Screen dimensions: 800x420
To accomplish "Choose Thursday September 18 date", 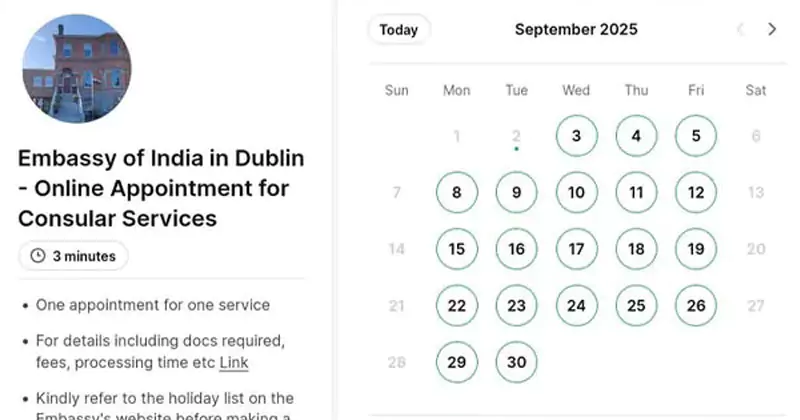I will tap(636, 249).
